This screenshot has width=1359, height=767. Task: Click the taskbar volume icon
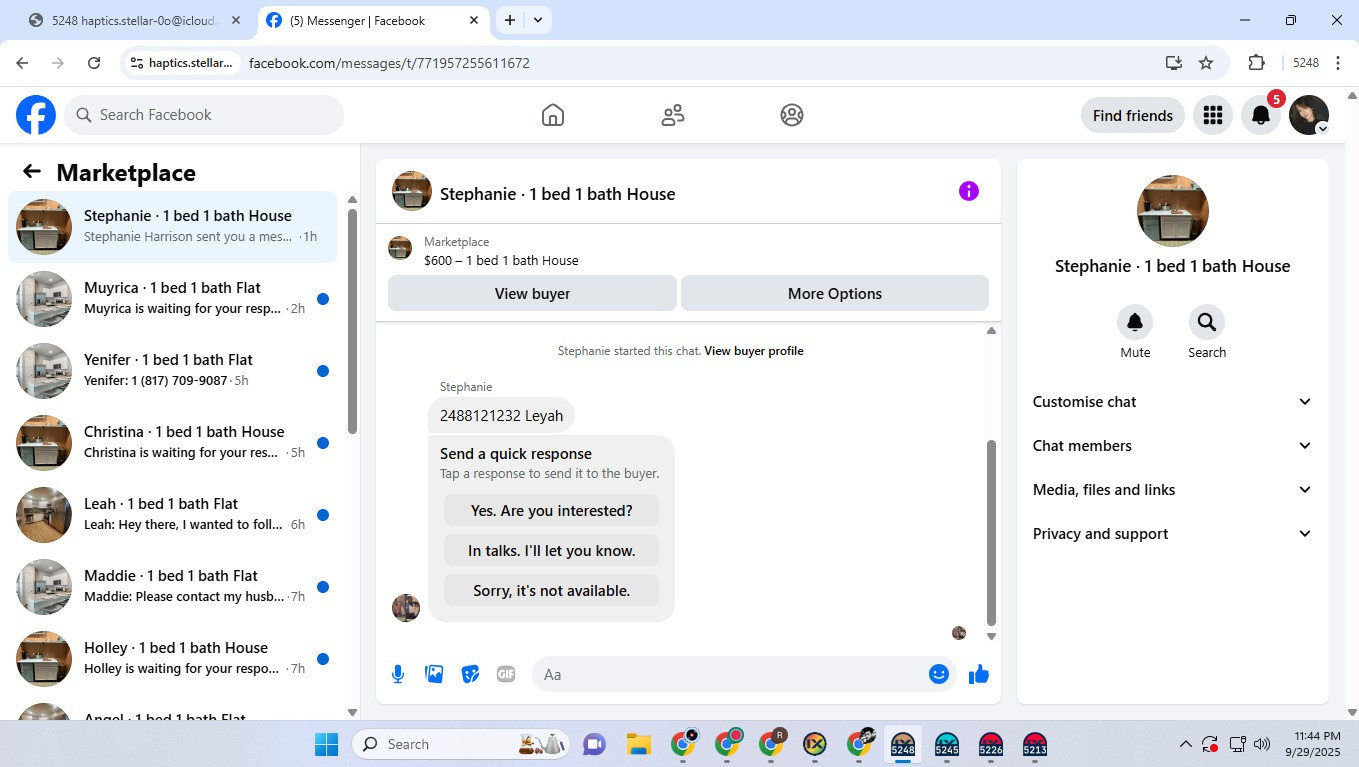1262,744
